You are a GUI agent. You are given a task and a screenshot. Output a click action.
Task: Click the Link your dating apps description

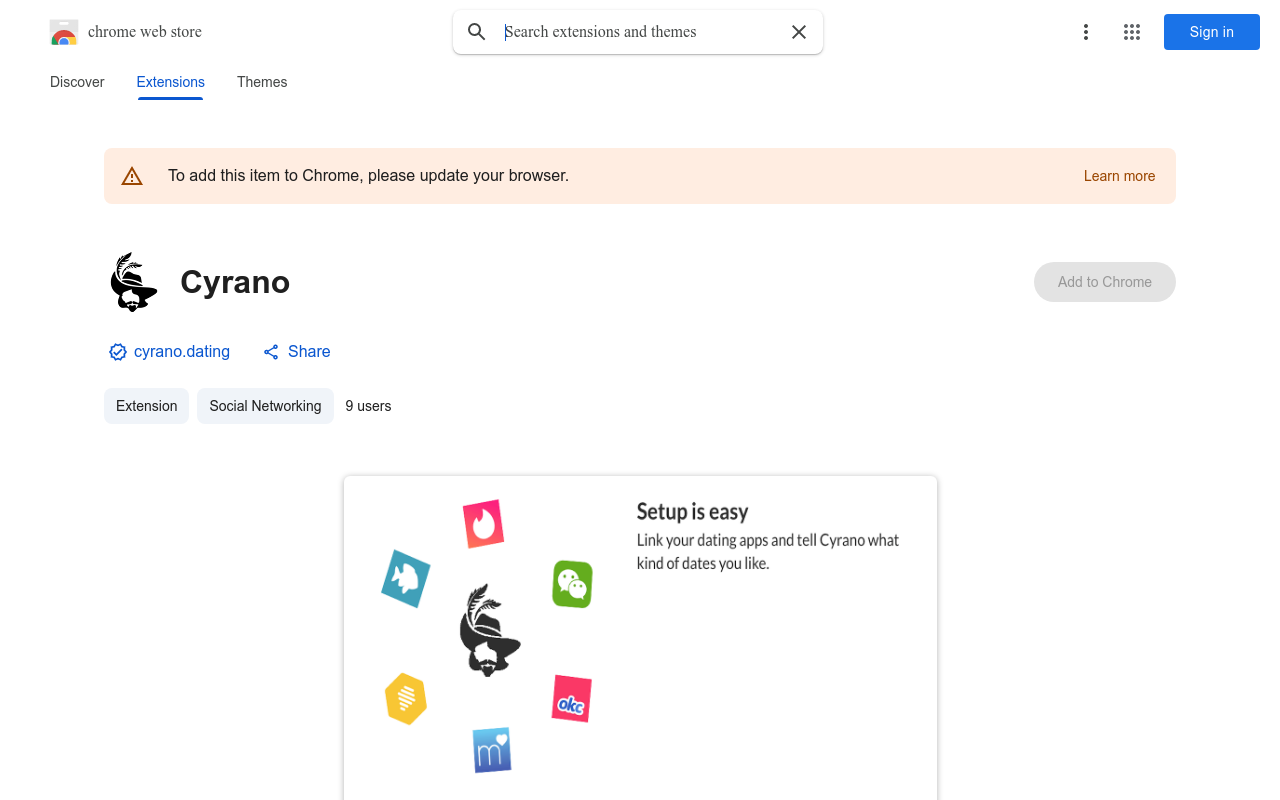click(768, 552)
